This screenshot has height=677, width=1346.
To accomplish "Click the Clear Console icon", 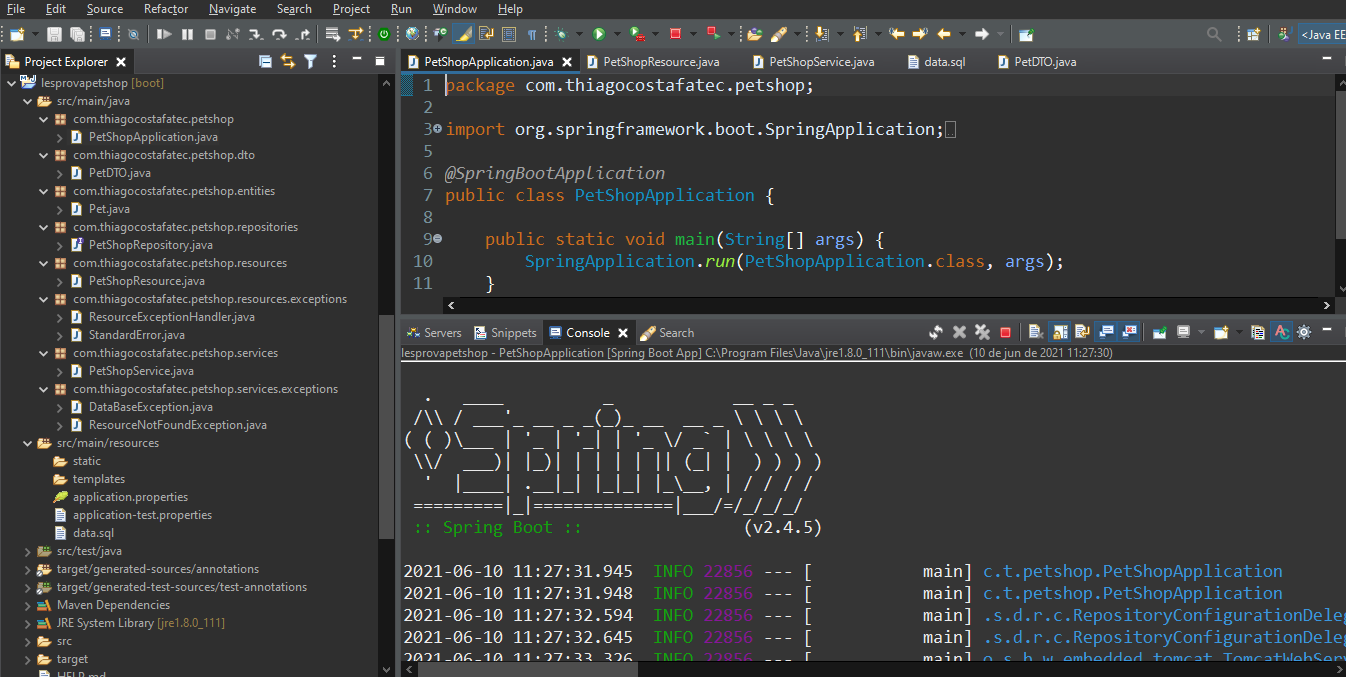I will pos(1036,333).
